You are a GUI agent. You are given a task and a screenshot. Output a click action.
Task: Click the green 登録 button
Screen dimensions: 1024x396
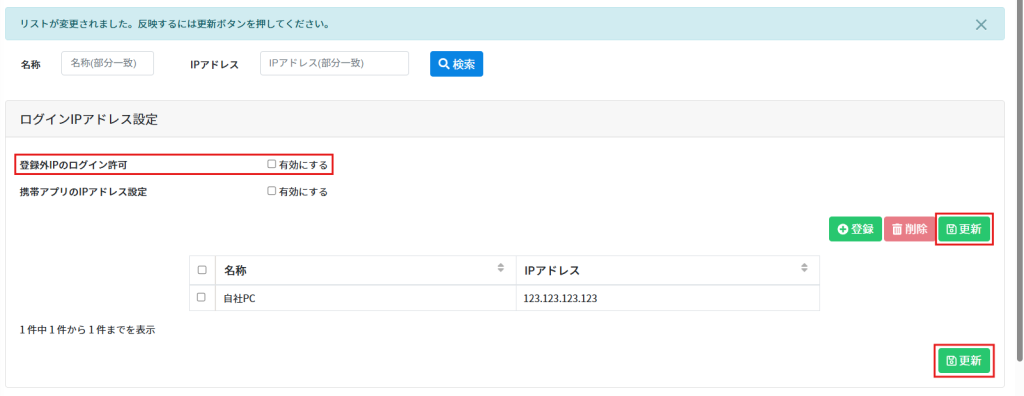click(x=856, y=229)
